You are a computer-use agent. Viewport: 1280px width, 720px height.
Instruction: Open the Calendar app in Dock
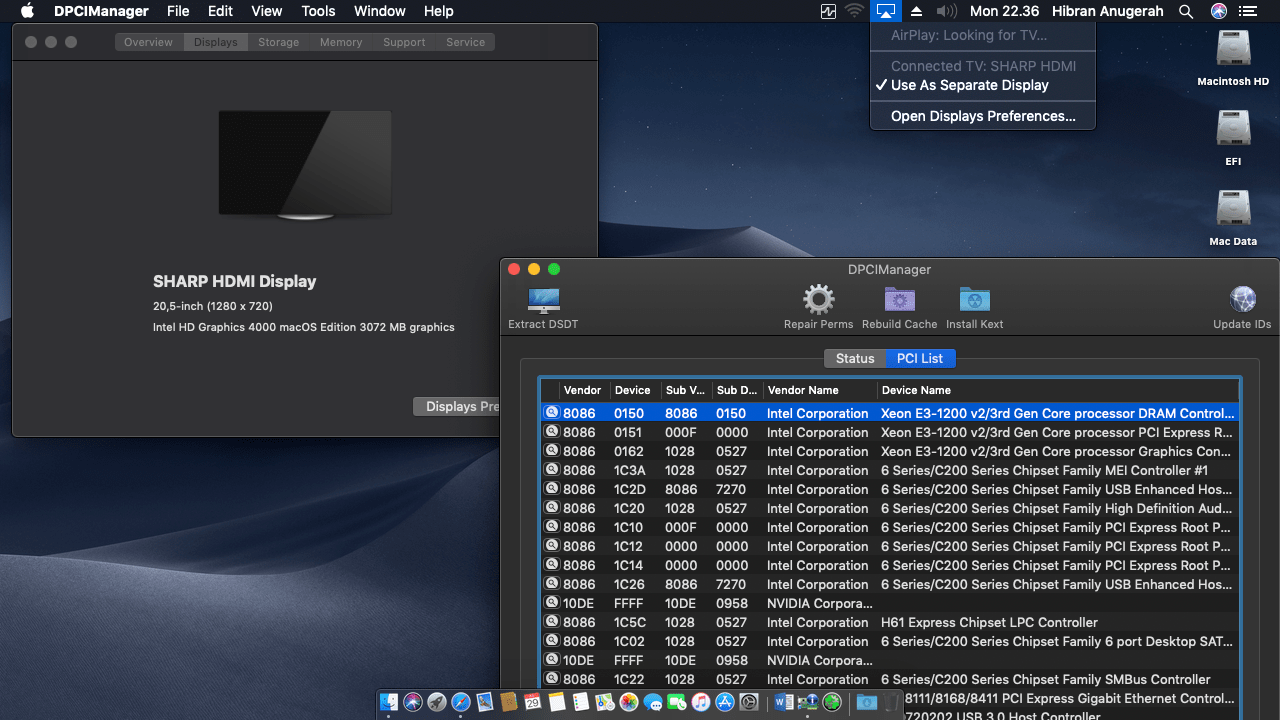[533, 703]
